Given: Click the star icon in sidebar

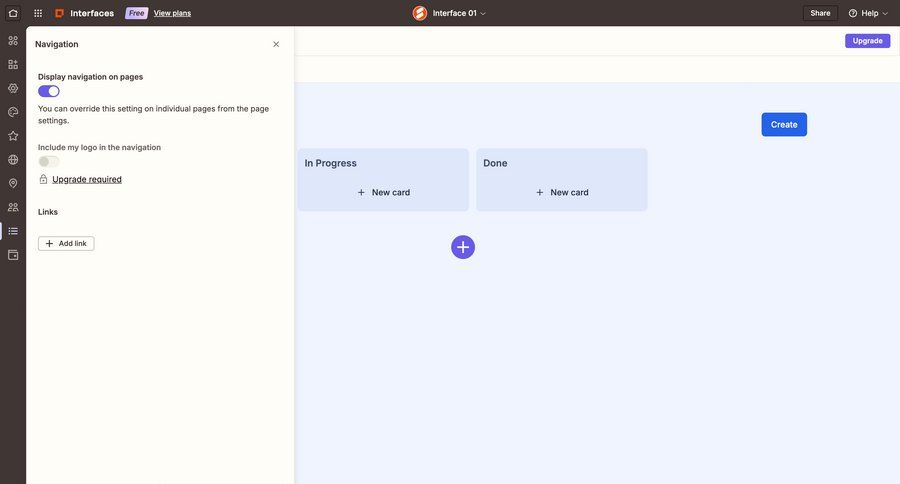Looking at the screenshot, I should [13, 135].
